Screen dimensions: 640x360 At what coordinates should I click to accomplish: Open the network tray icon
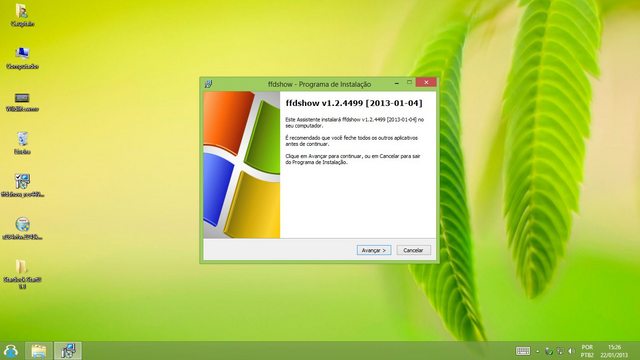click(560, 351)
